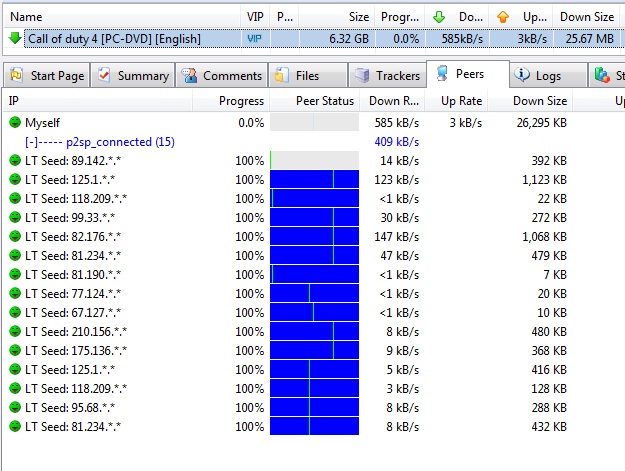Sort torrents by the Name column header
Viewport: 625px width, 471px height.
[26, 16]
